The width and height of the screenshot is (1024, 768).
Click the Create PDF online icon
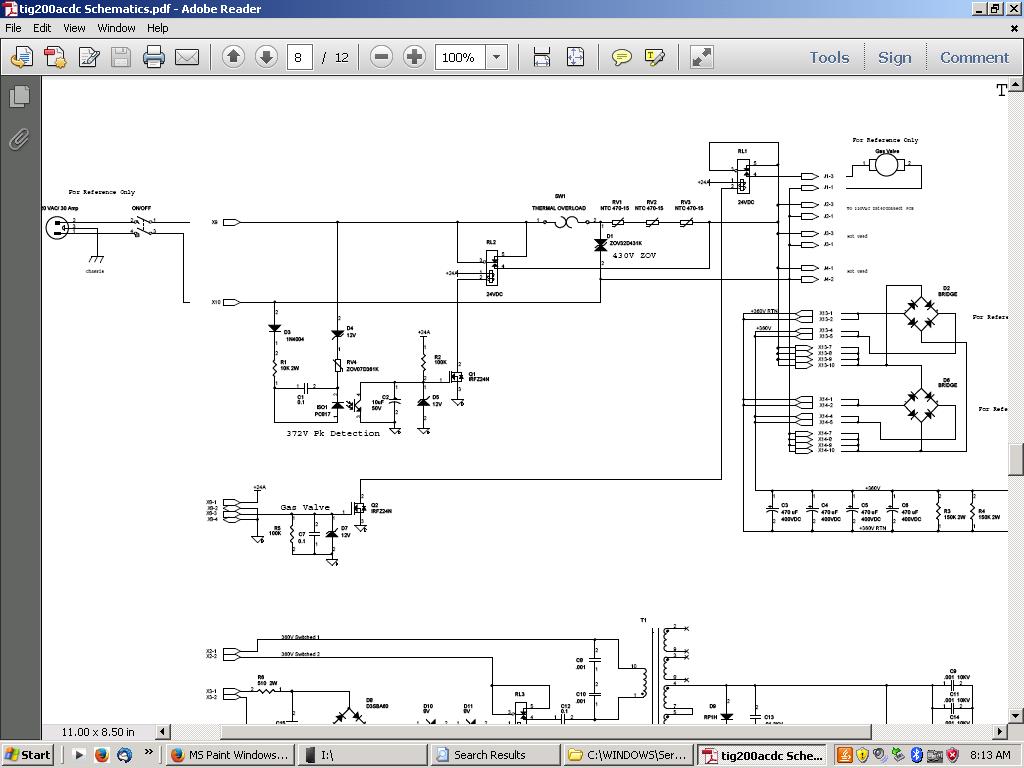pos(22,57)
